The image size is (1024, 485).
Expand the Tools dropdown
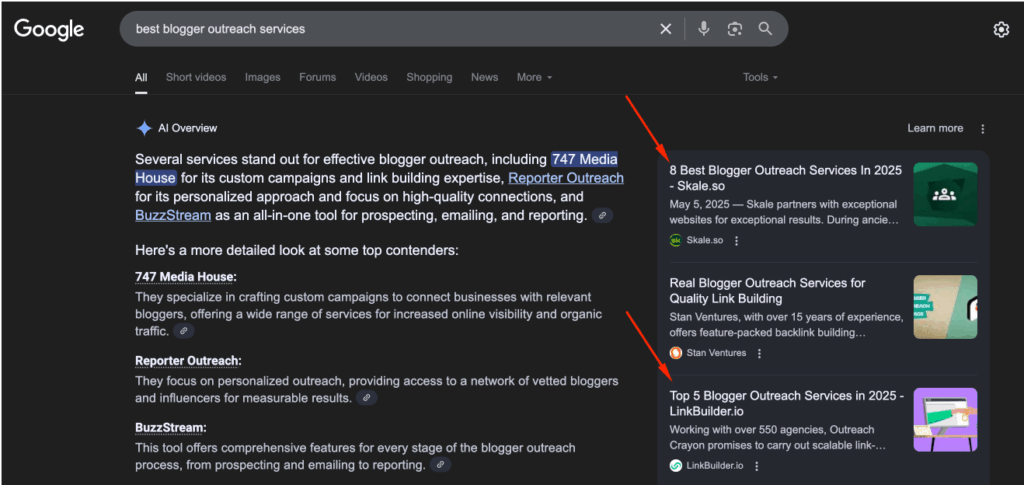pos(760,77)
